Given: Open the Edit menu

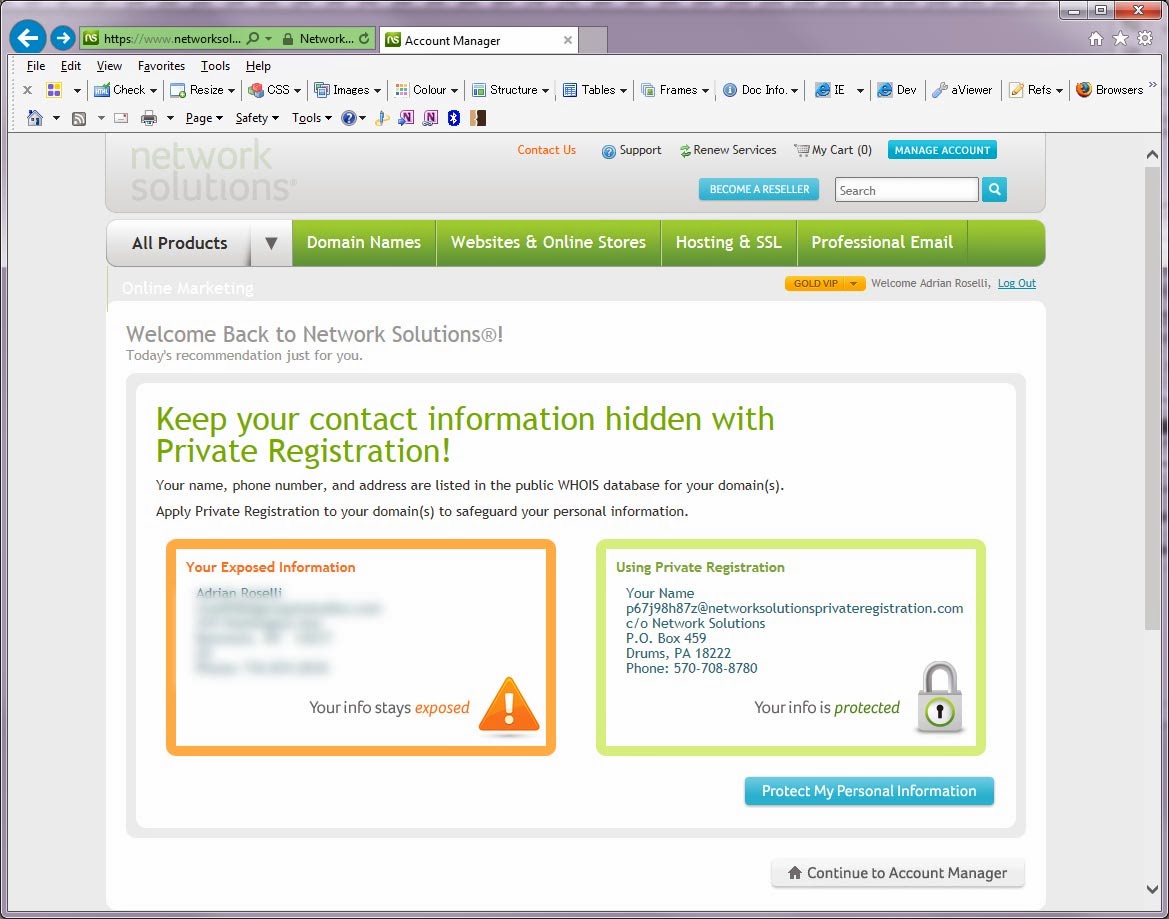Looking at the screenshot, I should pos(71,66).
